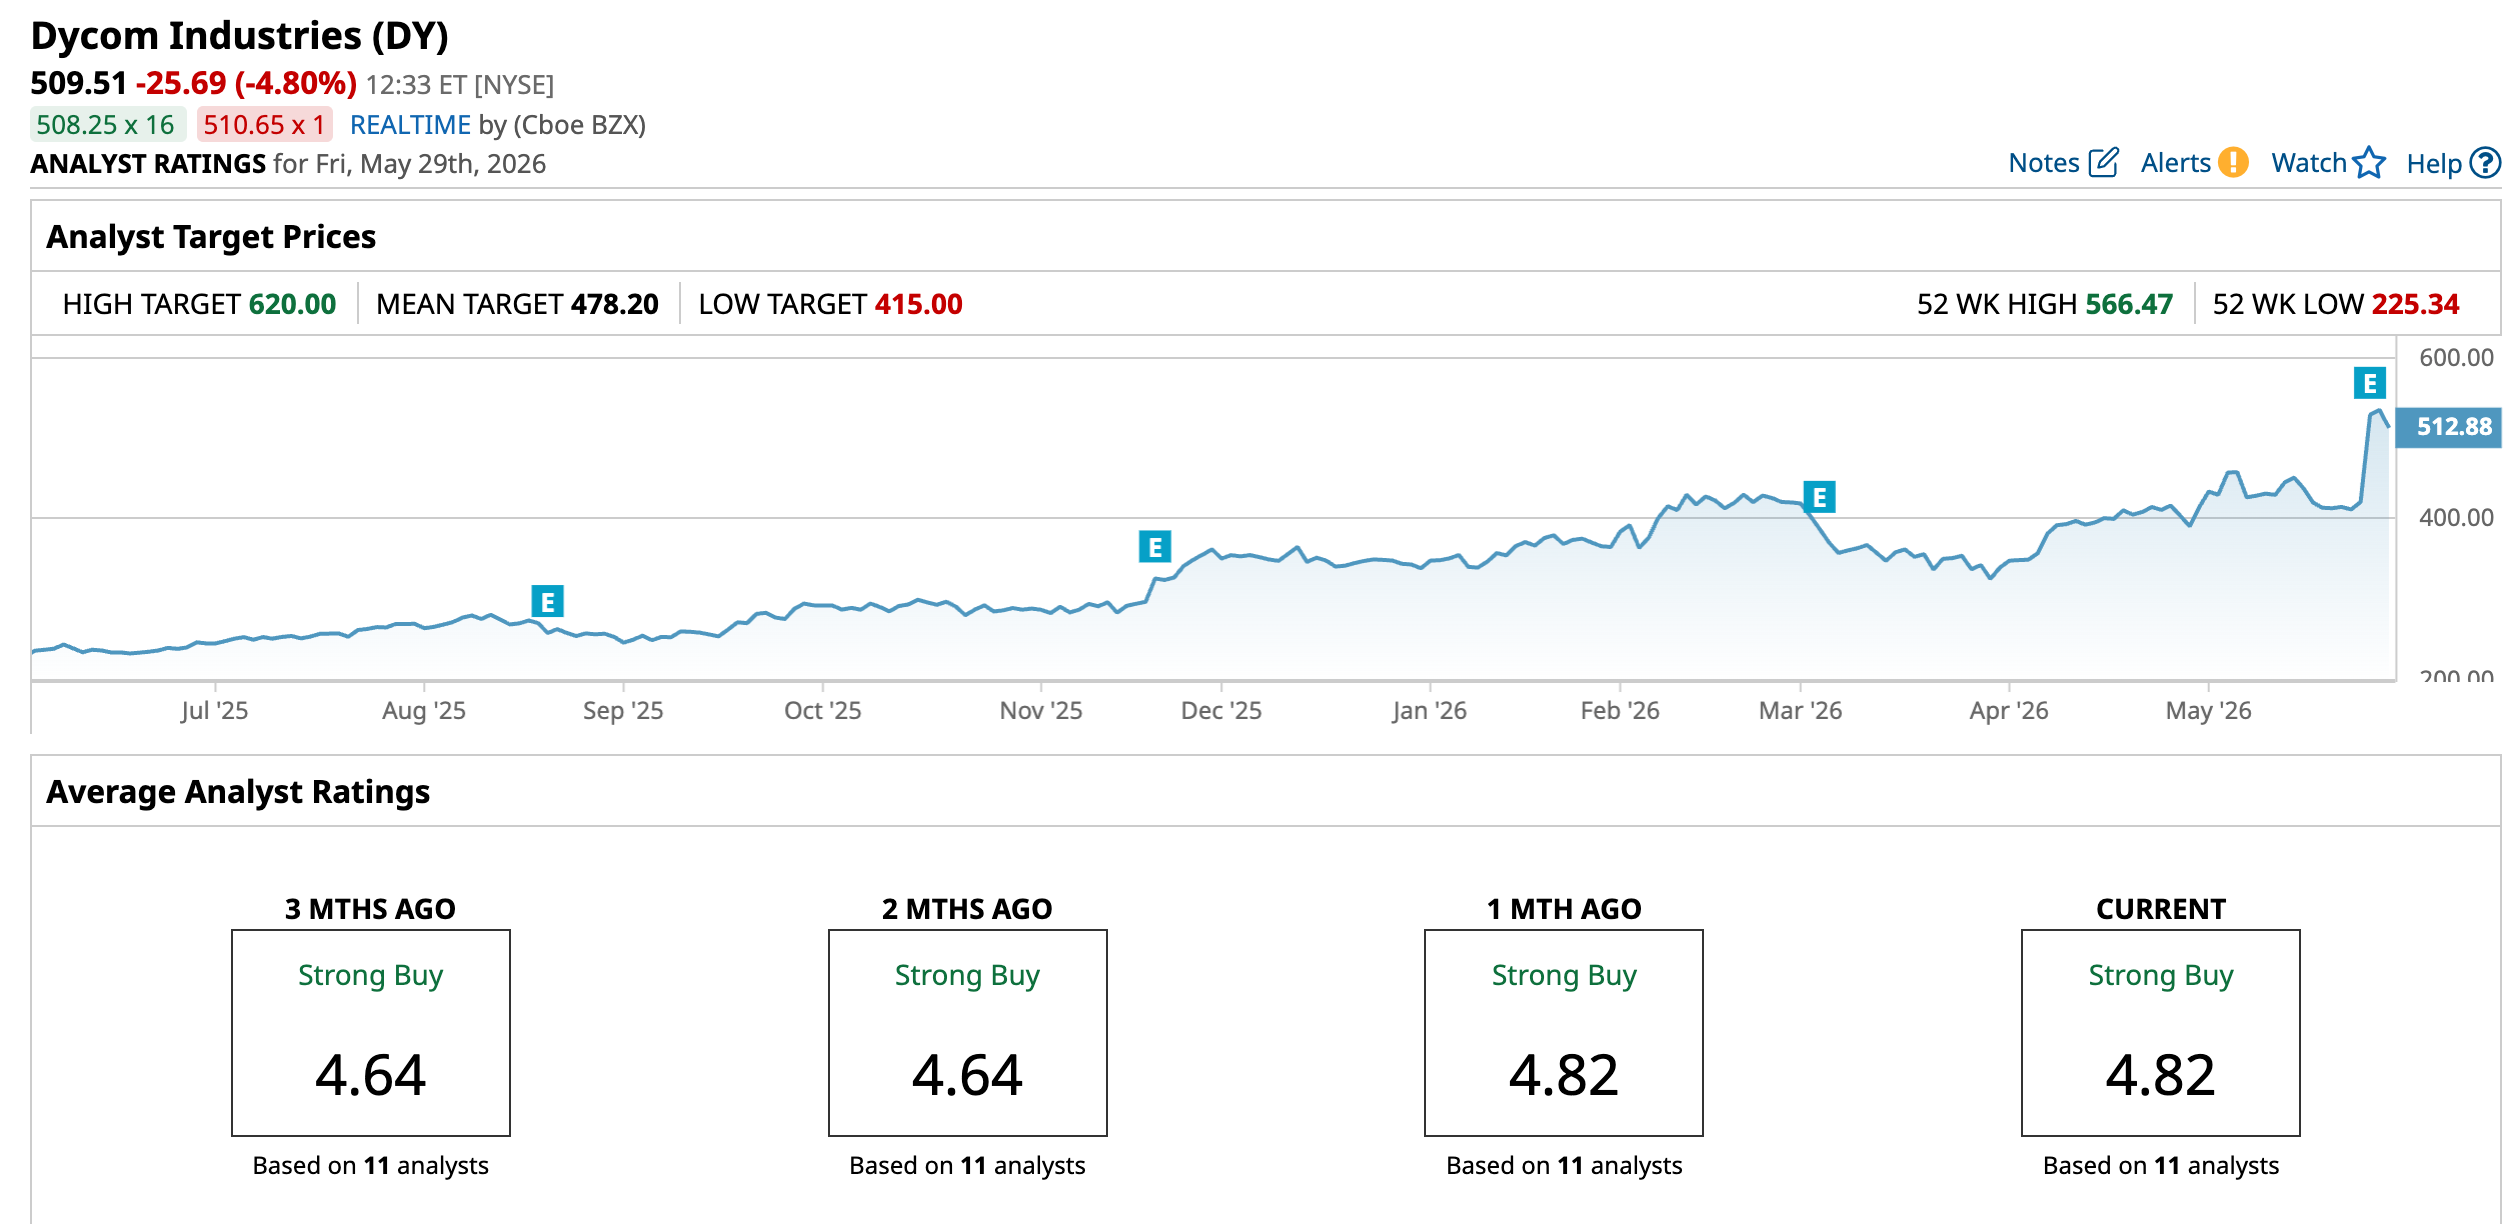Click the earnings E marker near Mar '26
2514x1224 pixels.
pyautogui.click(x=1819, y=497)
